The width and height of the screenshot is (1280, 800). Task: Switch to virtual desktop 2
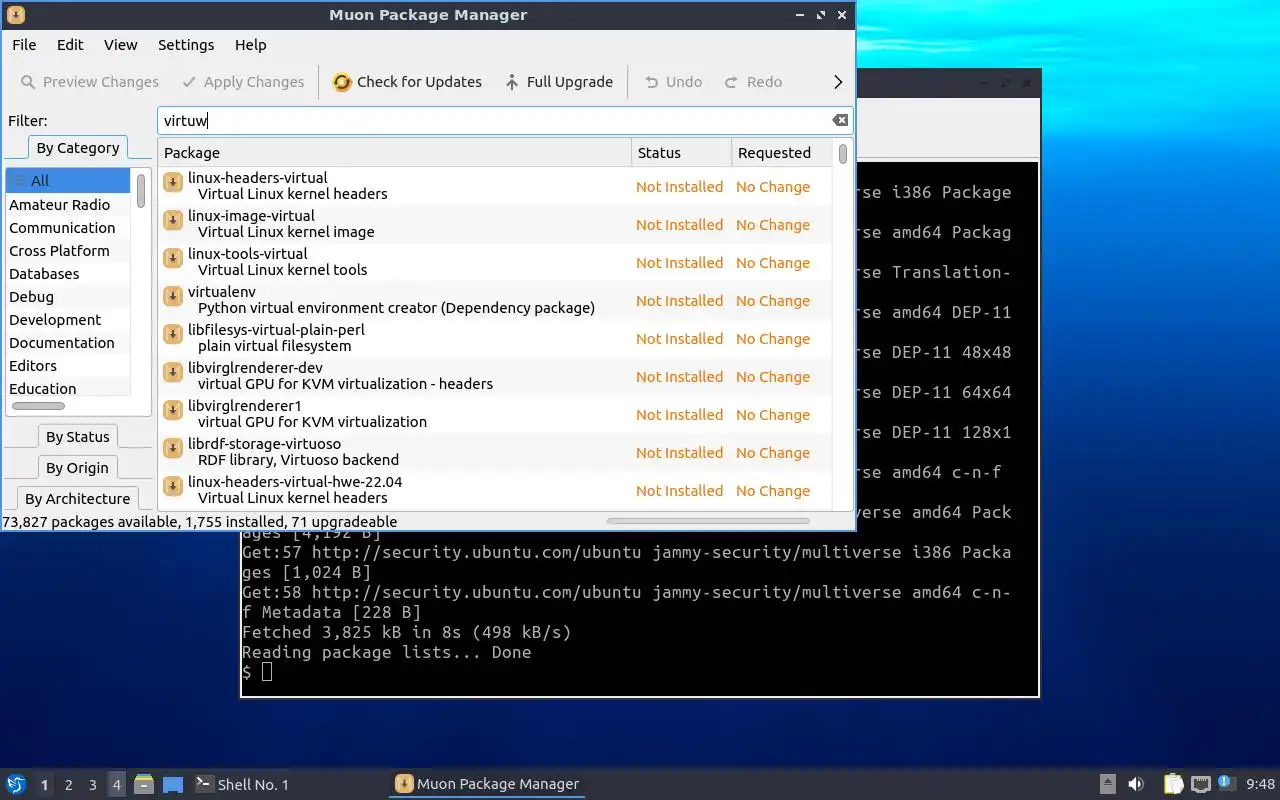click(x=68, y=785)
